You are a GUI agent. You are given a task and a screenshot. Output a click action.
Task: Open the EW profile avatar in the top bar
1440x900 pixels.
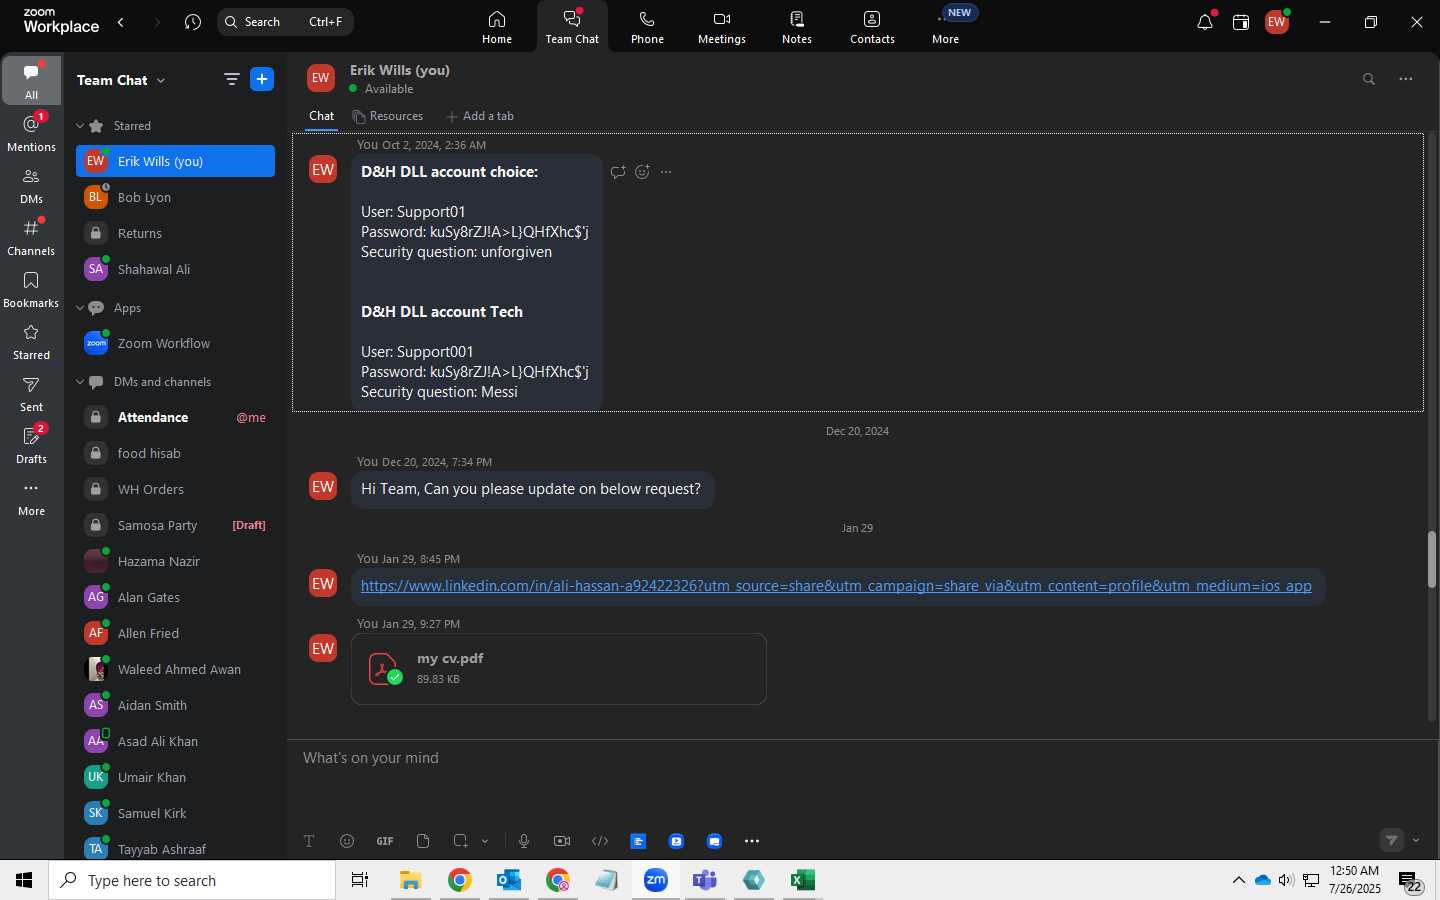[1277, 22]
